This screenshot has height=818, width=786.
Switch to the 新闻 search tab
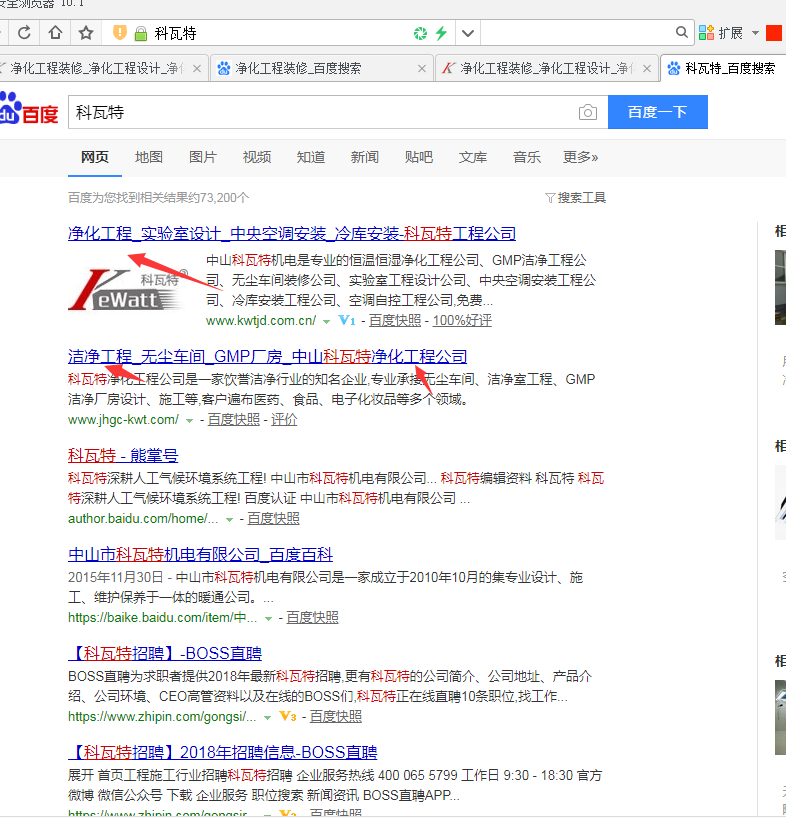point(365,157)
